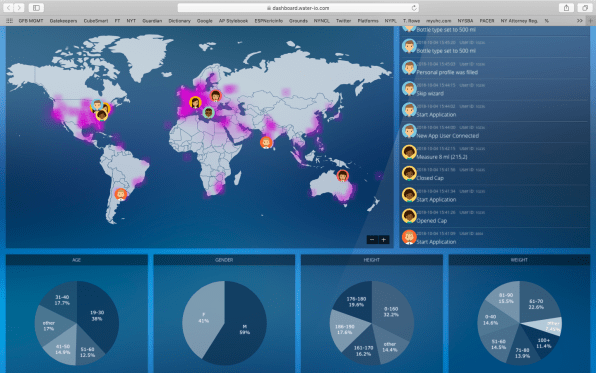Screen dimensions: 596x373
Task: Click the 'Measure 8 ml' activity entry
Action: 494,153
